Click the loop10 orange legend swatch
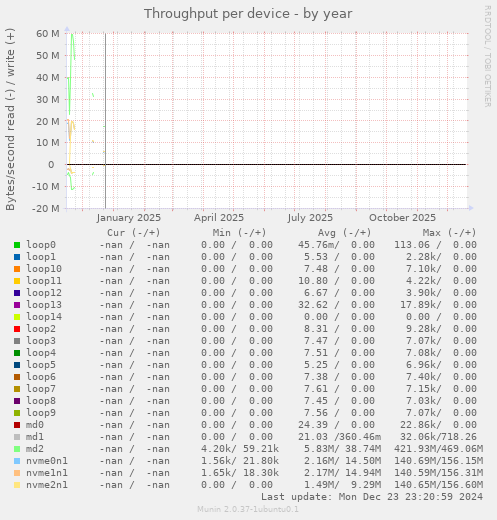497x520 pixels. (17, 269)
